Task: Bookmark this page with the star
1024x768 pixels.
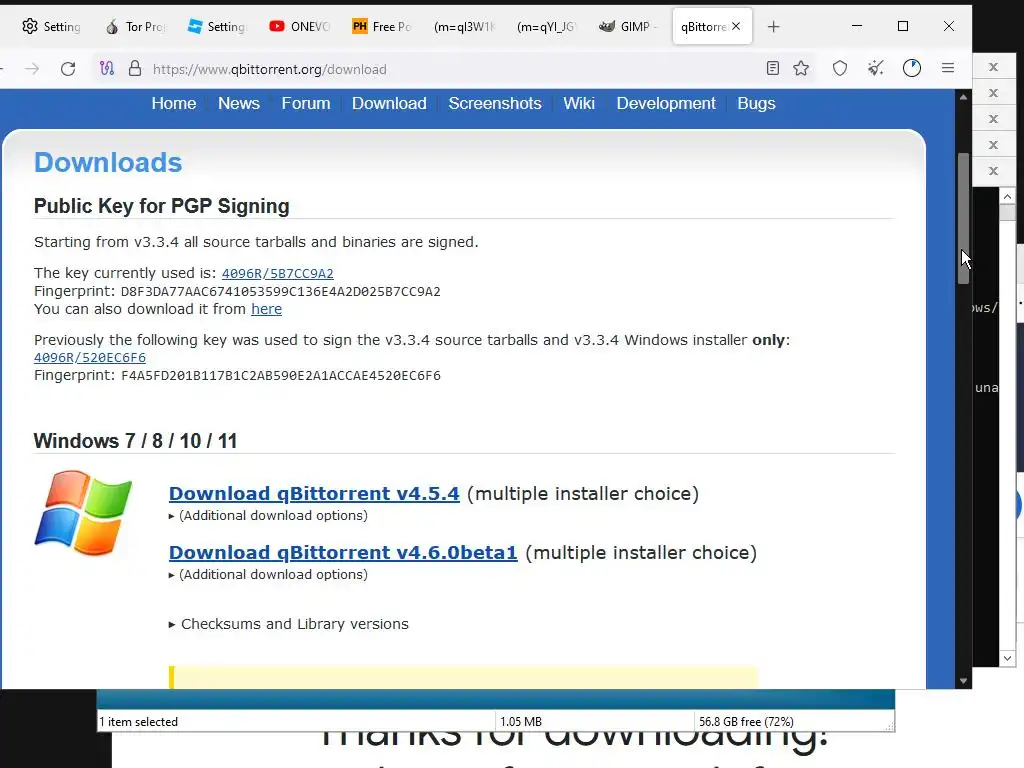Action: (801, 68)
